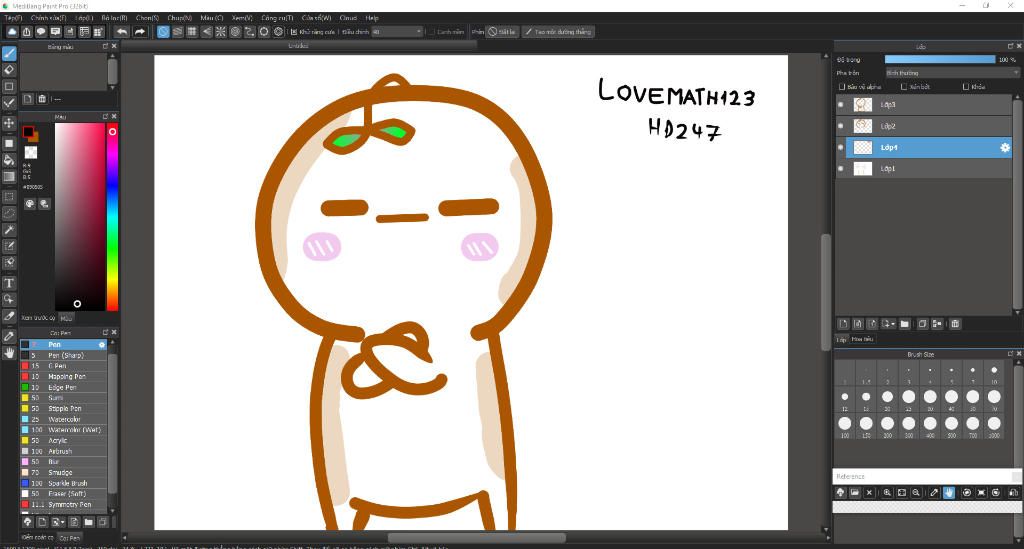
Task: Click the Tắt snap off button
Action: [502, 31]
